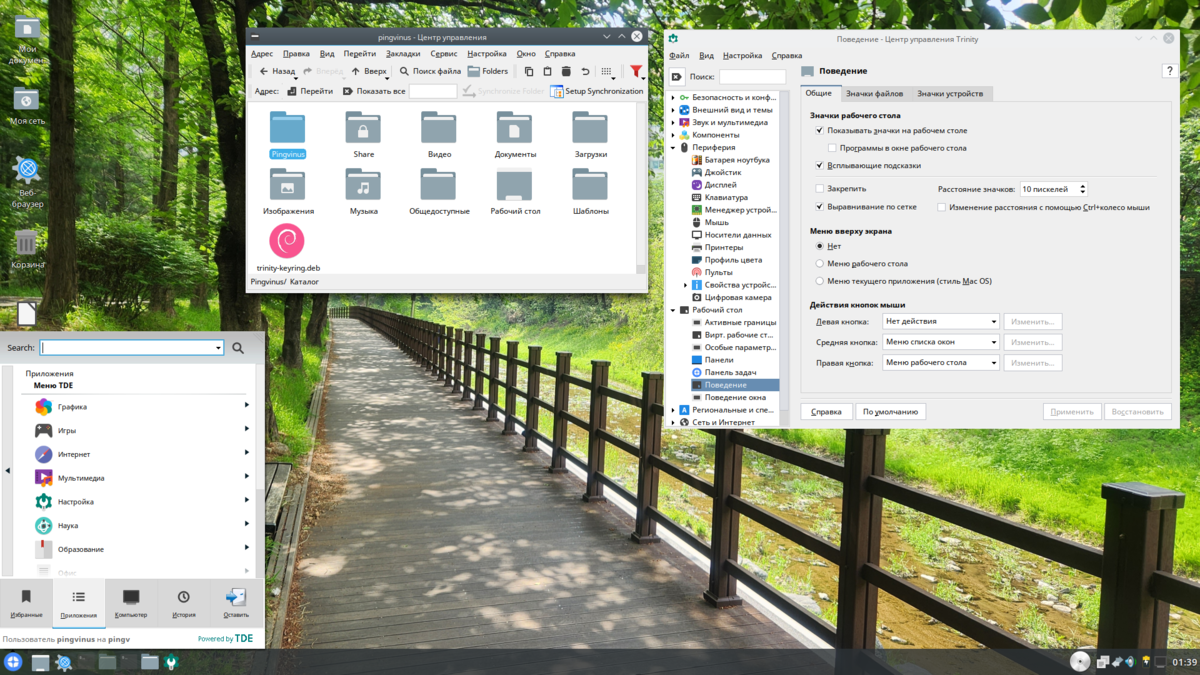This screenshot has height=675, width=1200.
Task: Open the Компьютер tab in TDE menu
Action: pos(131,603)
